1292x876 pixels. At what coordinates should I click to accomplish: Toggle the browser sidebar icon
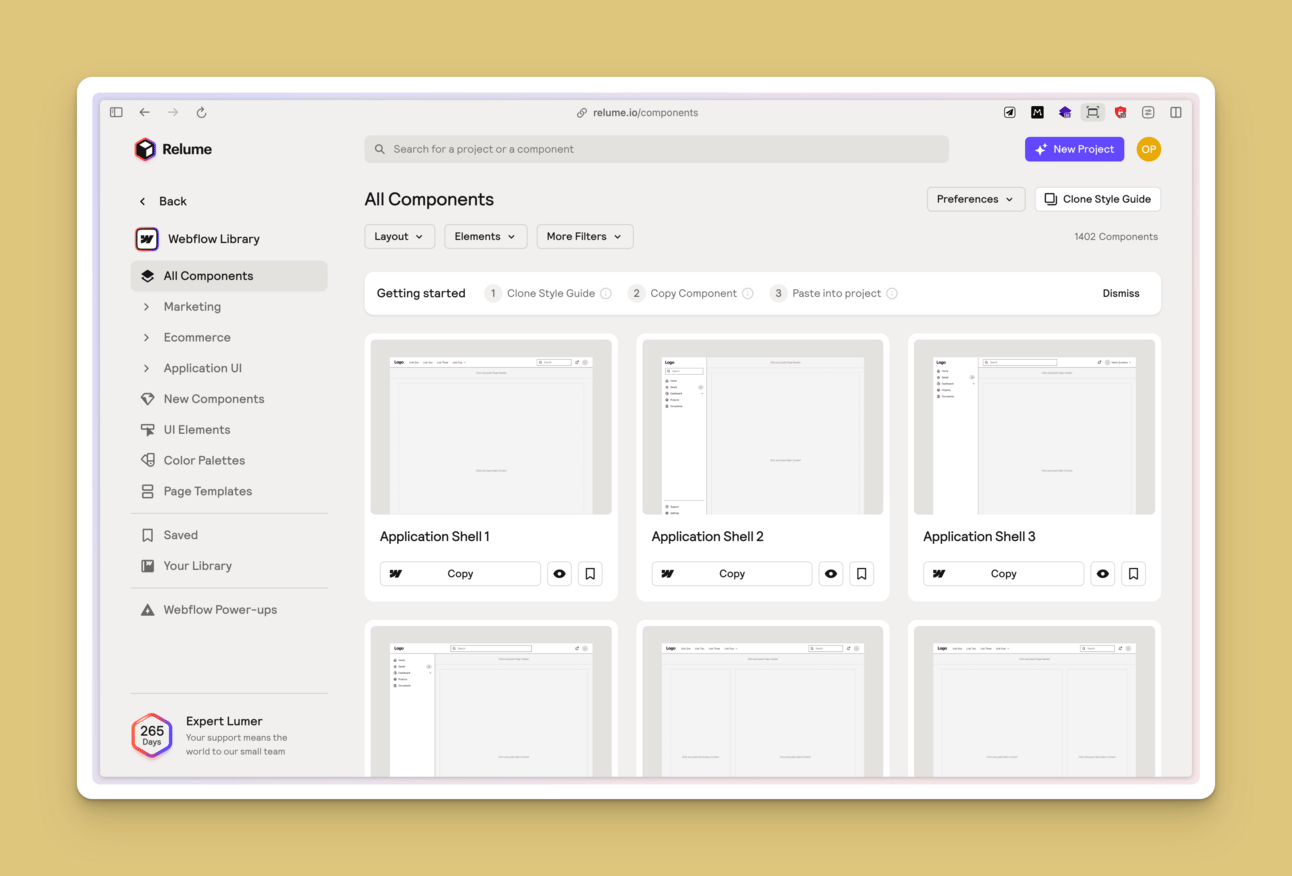tap(116, 112)
